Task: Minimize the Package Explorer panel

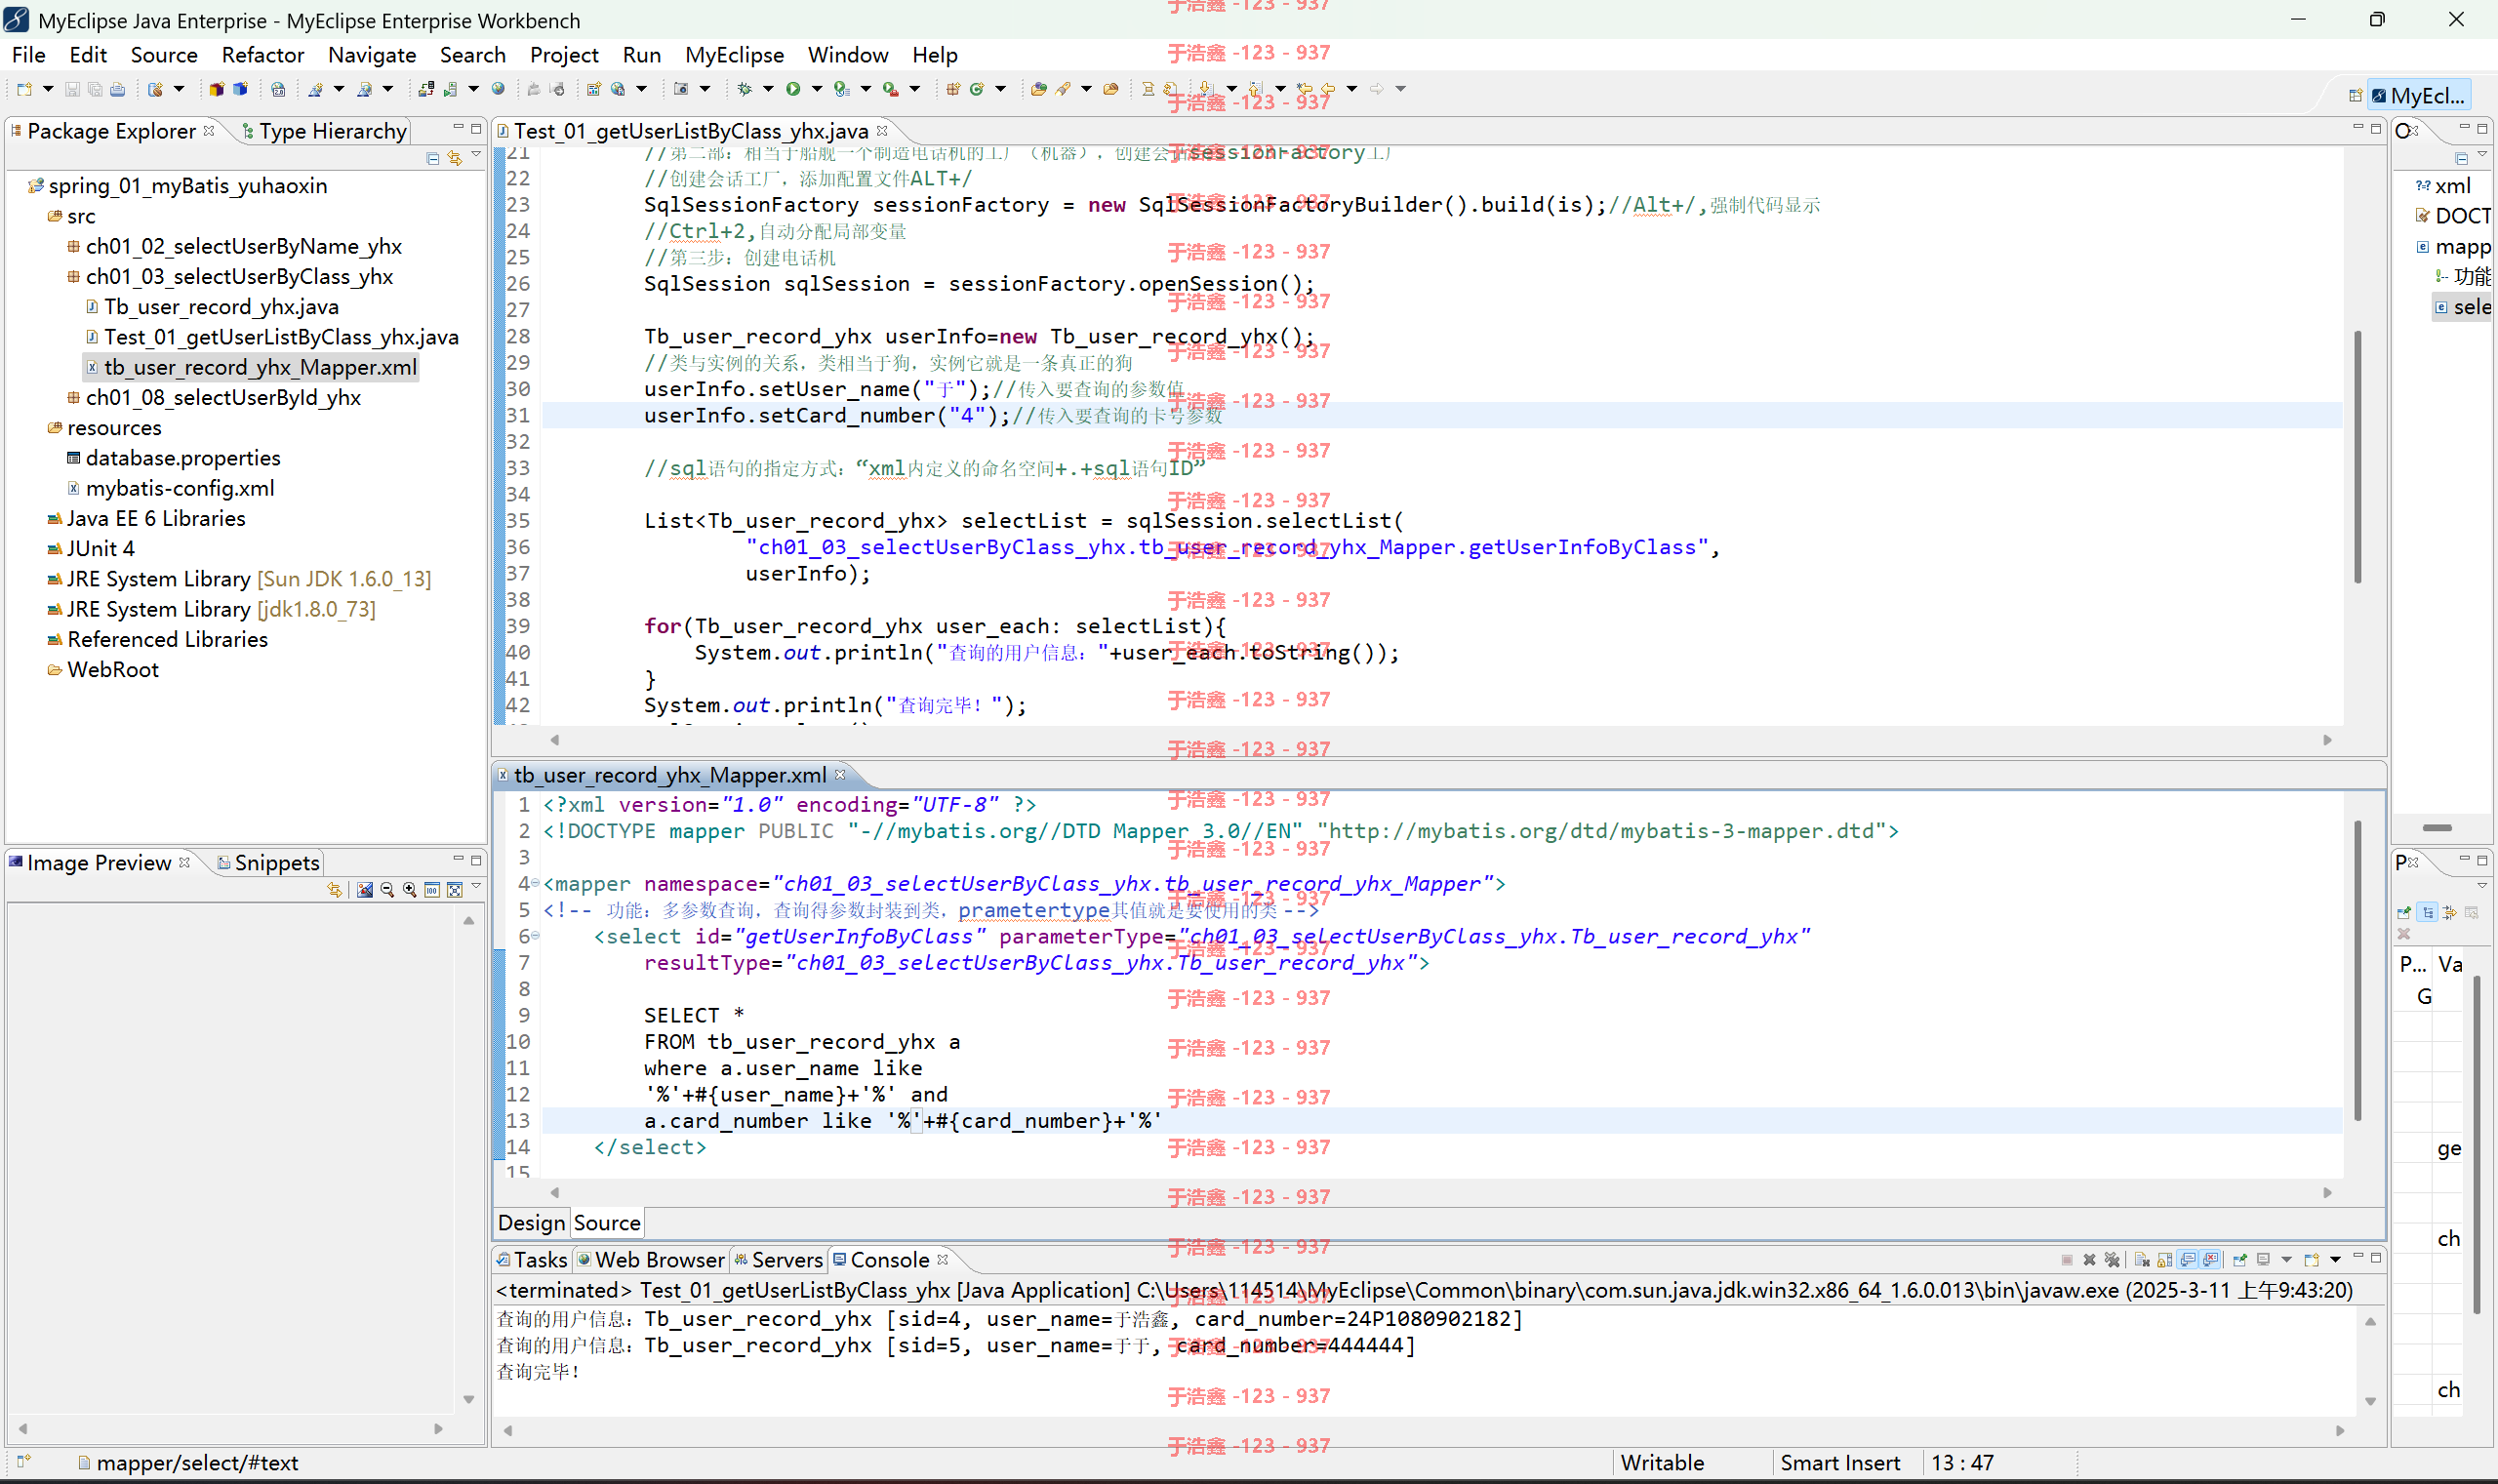Action: (458, 128)
